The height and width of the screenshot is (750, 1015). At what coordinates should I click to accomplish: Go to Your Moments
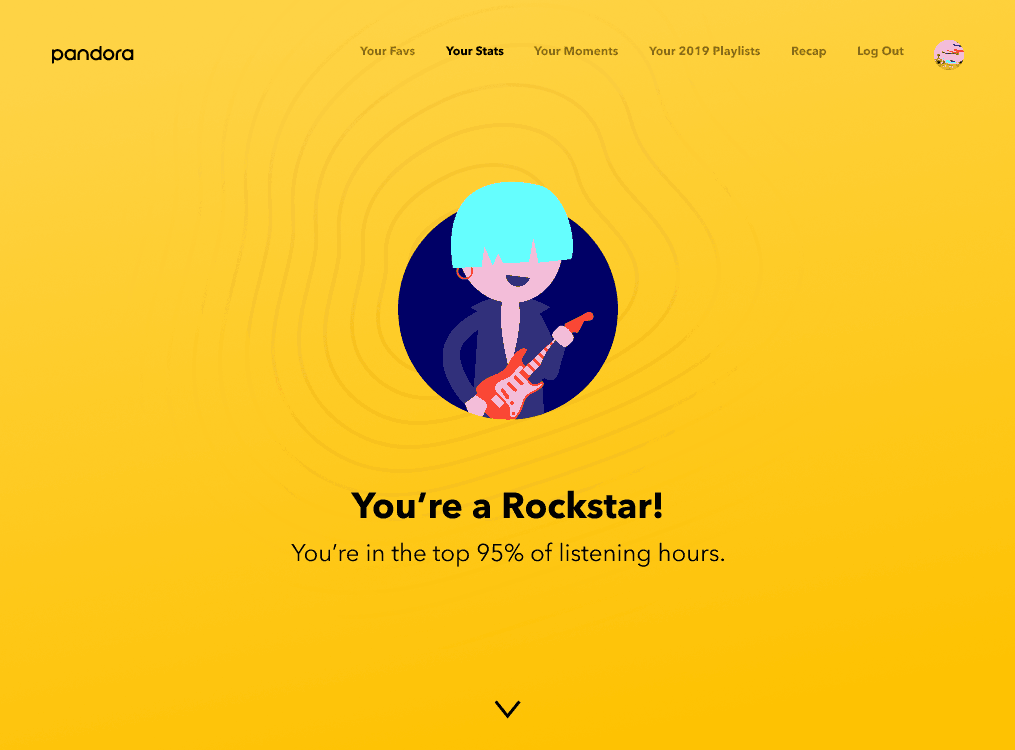(x=575, y=51)
